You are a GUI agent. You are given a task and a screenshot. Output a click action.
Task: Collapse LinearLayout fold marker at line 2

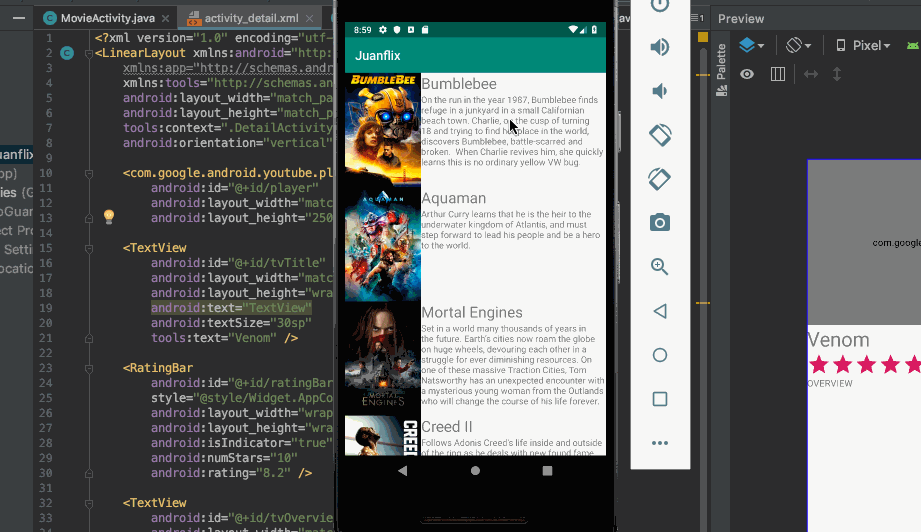(x=89, y=53)
